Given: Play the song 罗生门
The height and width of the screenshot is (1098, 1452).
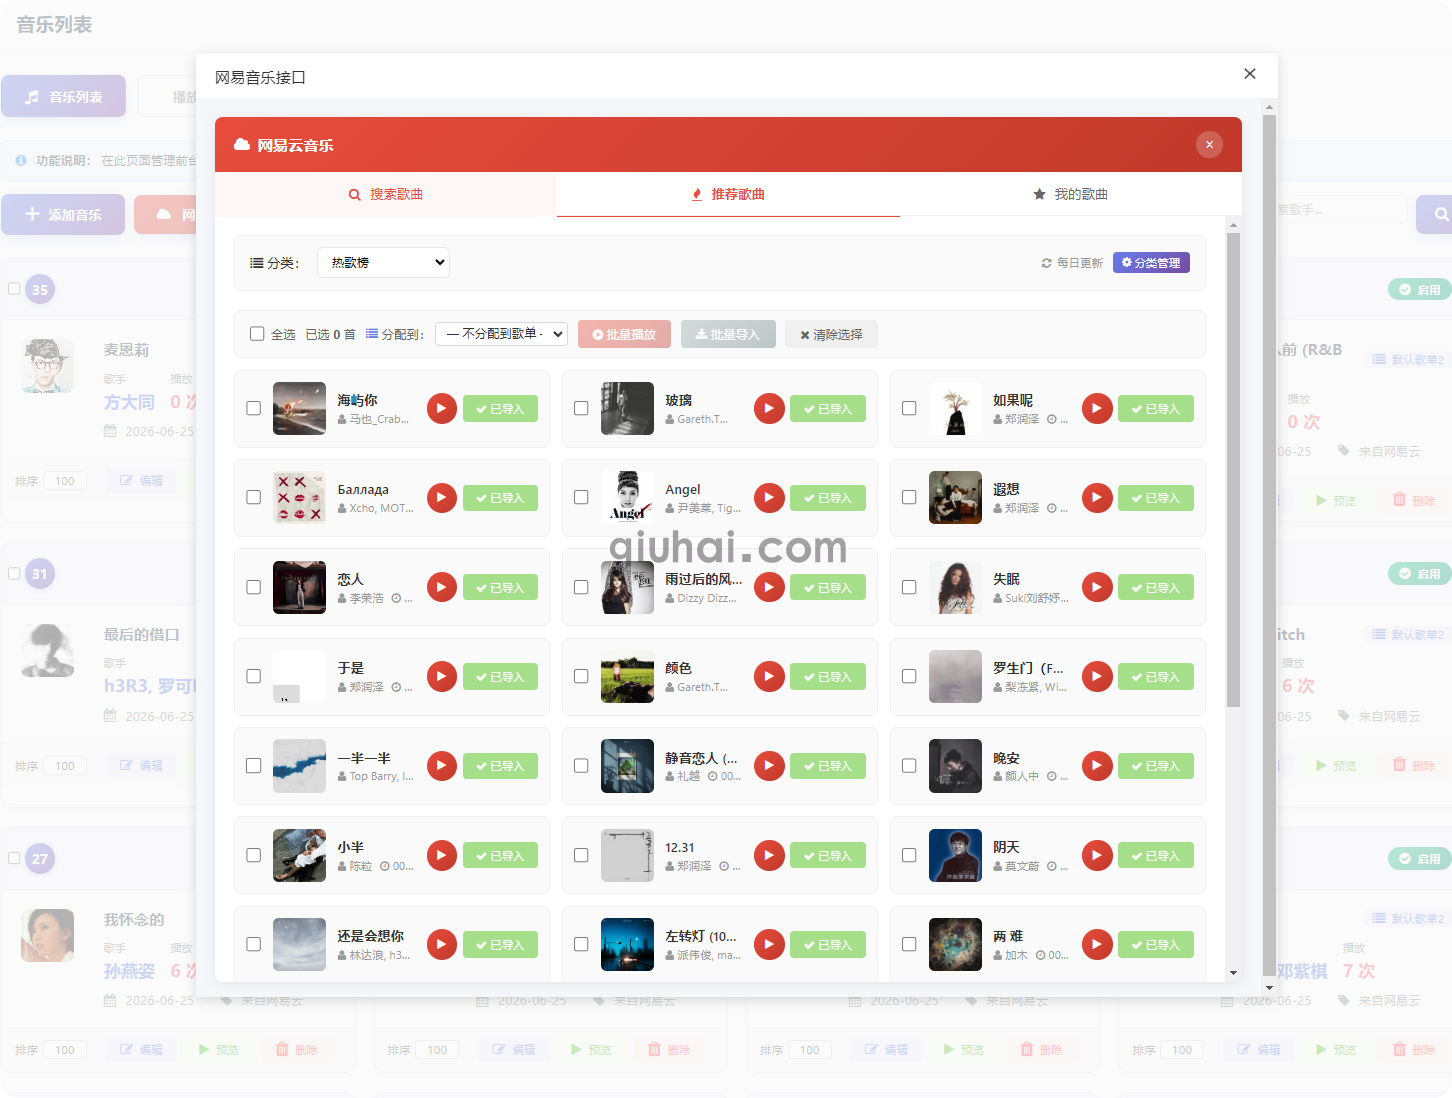Looking at the screenshot, I should tap(1097, 676).
